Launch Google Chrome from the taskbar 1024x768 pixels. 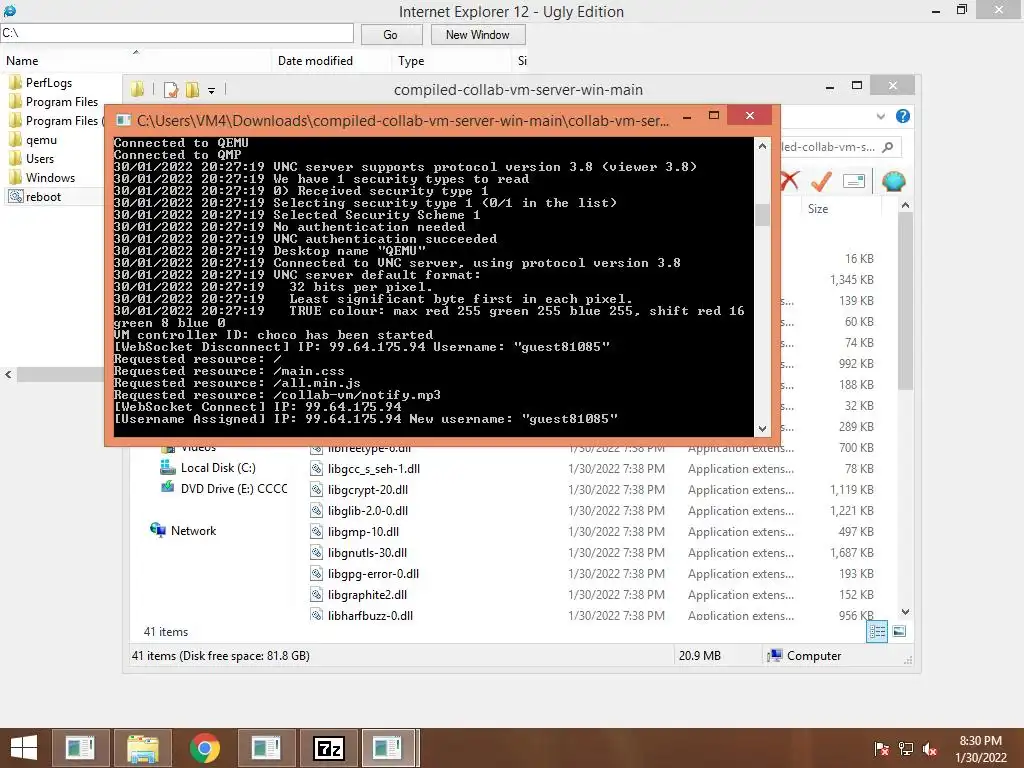(204, 748)
